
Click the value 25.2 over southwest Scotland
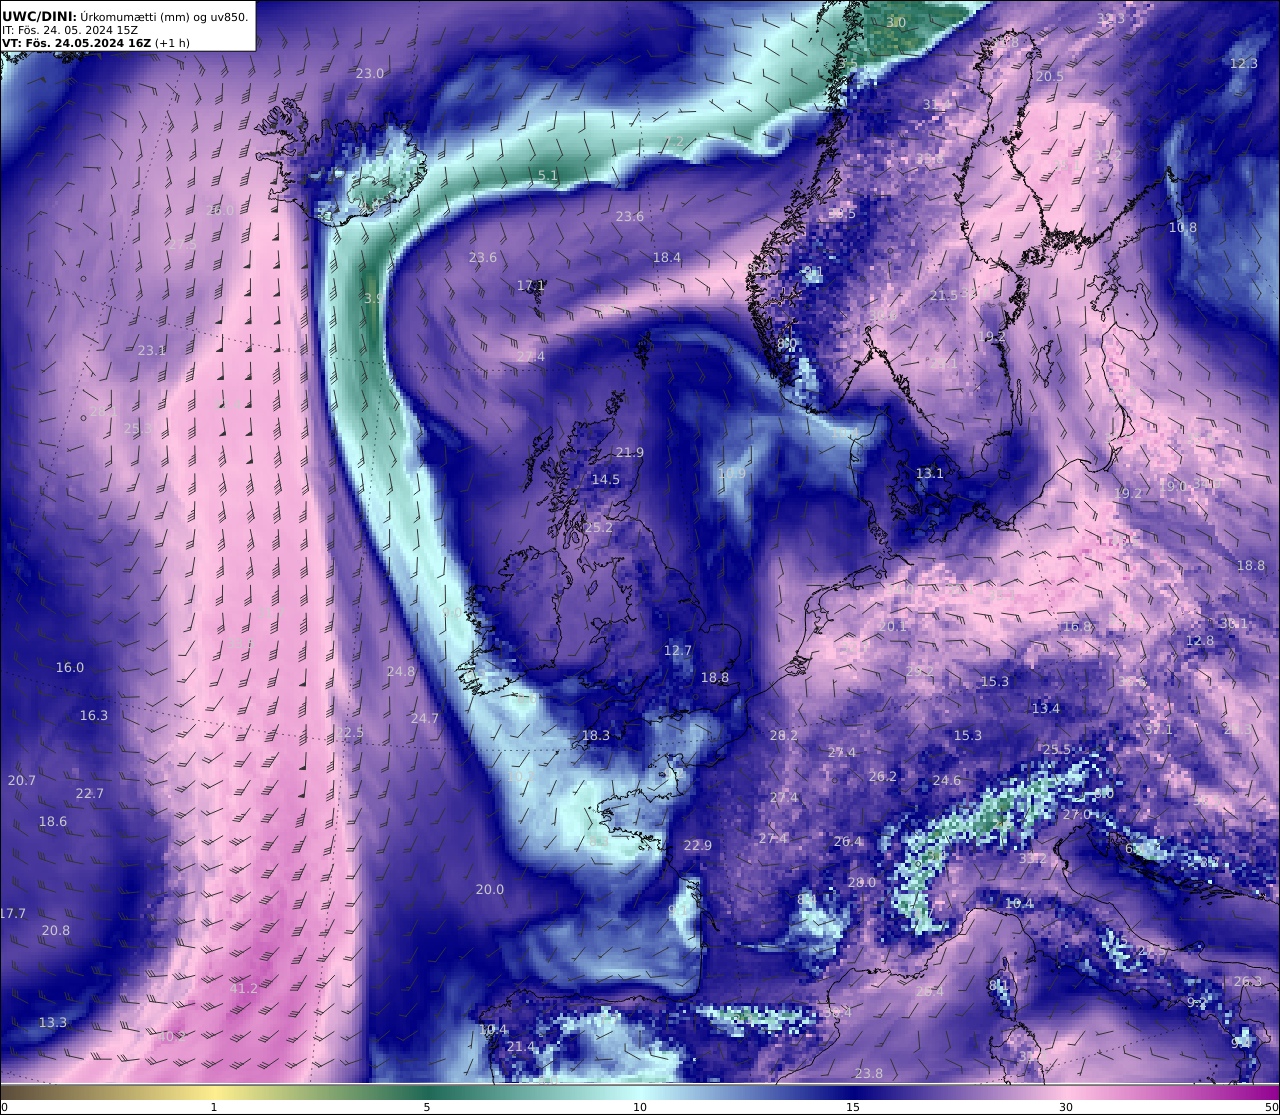click(x=599, y=528)
